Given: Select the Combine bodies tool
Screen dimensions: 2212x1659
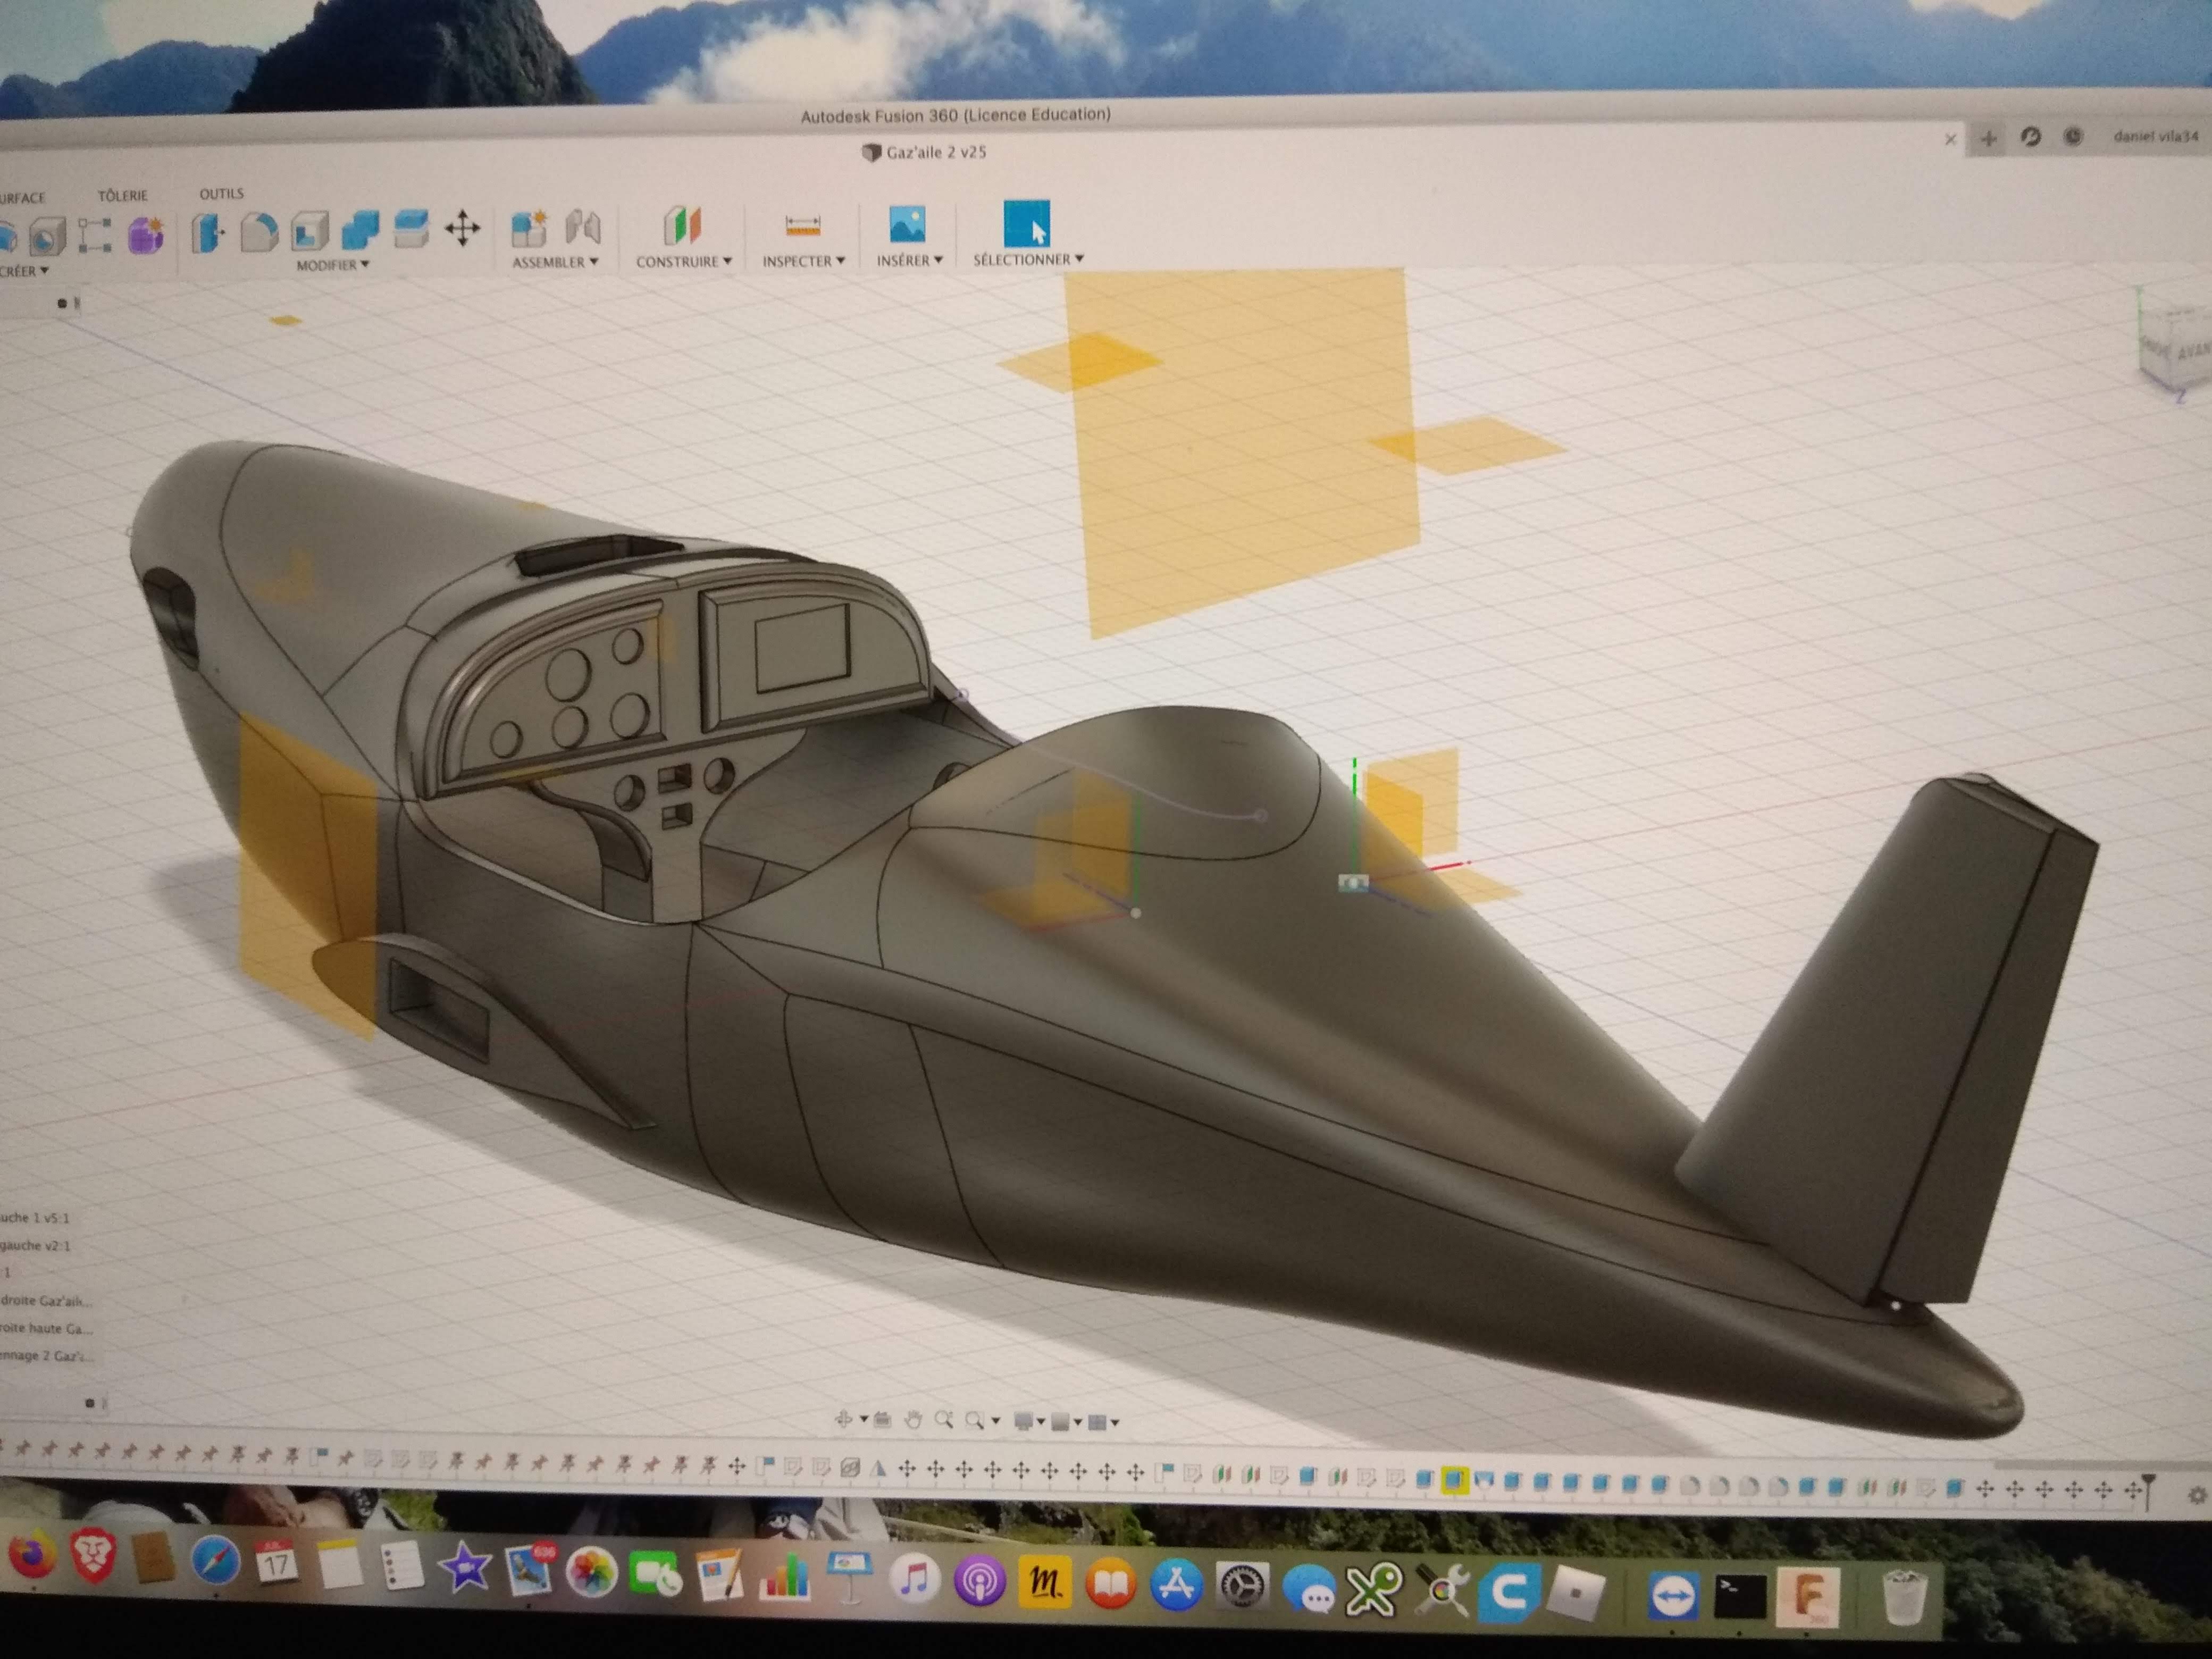Looking at the screenshot, I should [x=360, y=230].
